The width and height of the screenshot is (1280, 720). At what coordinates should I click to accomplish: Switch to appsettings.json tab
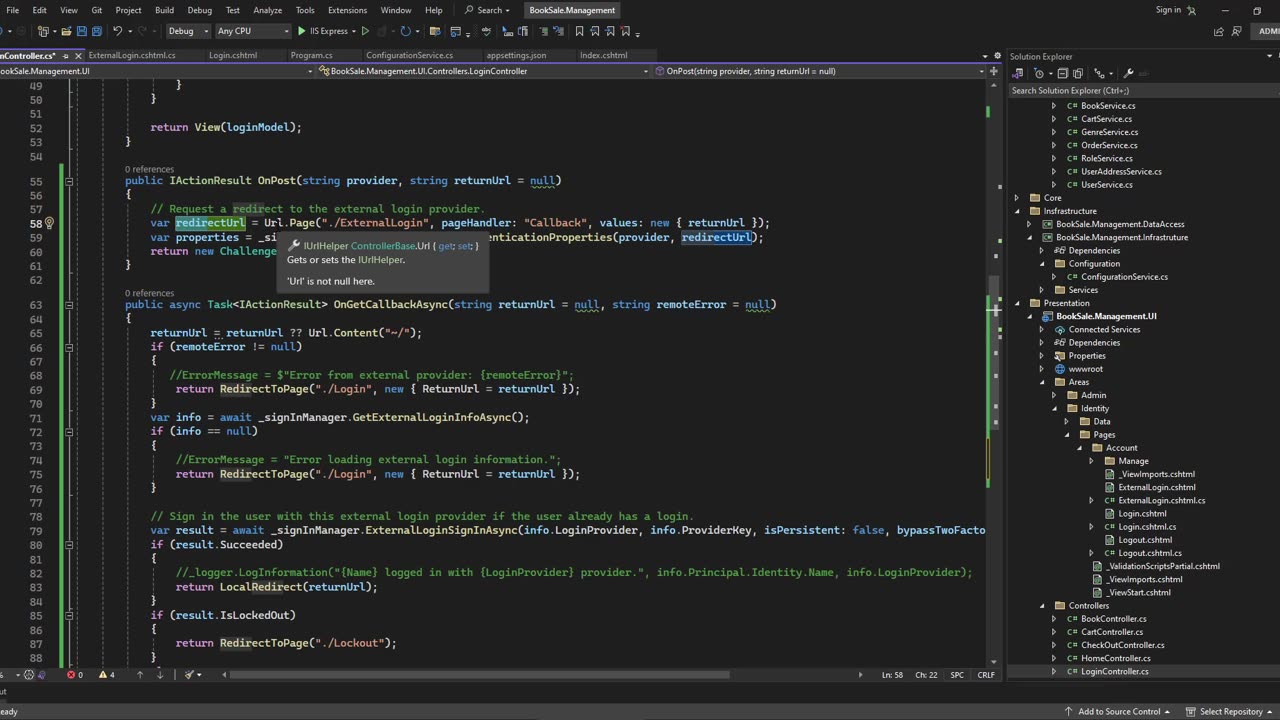pos(516,56)
